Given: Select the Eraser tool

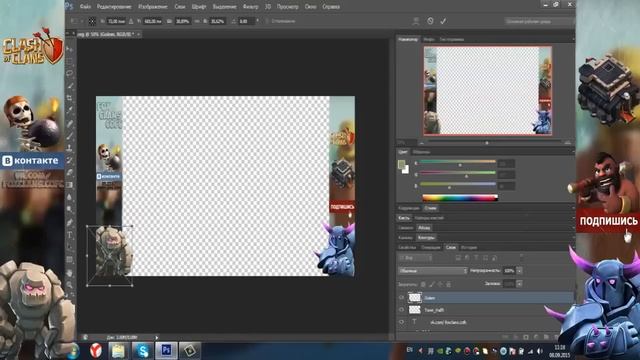Looking at the screenshot, I should pyautogui.click(x=70, y=172).
